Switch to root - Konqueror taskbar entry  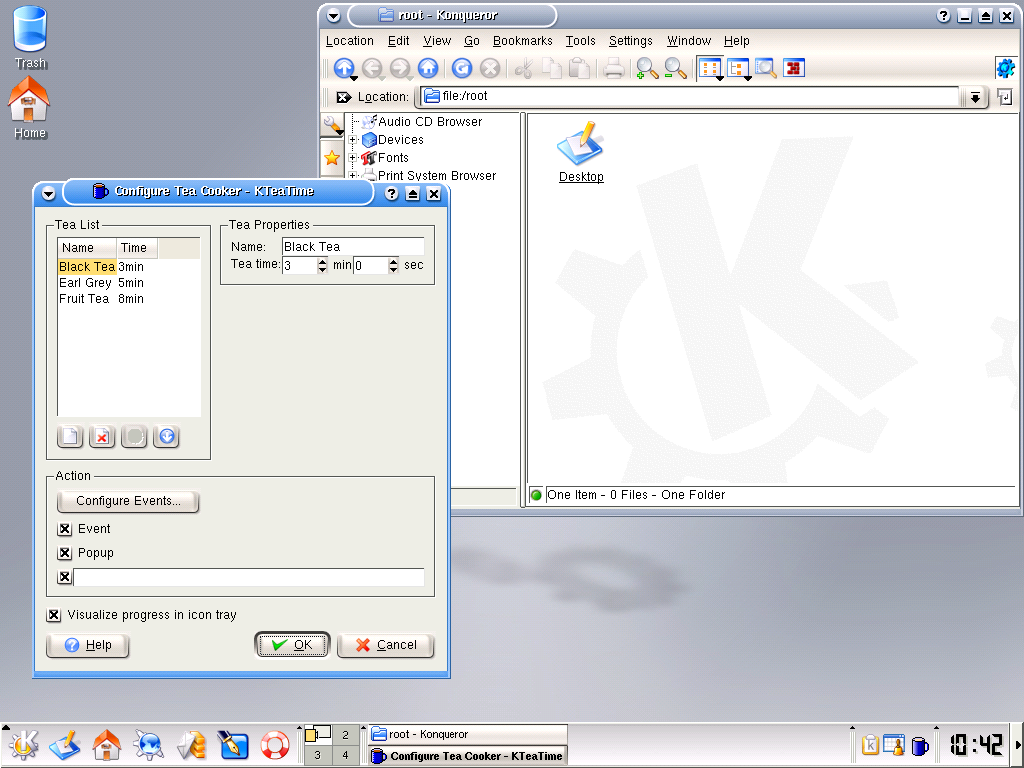click(x=468, y=734)
